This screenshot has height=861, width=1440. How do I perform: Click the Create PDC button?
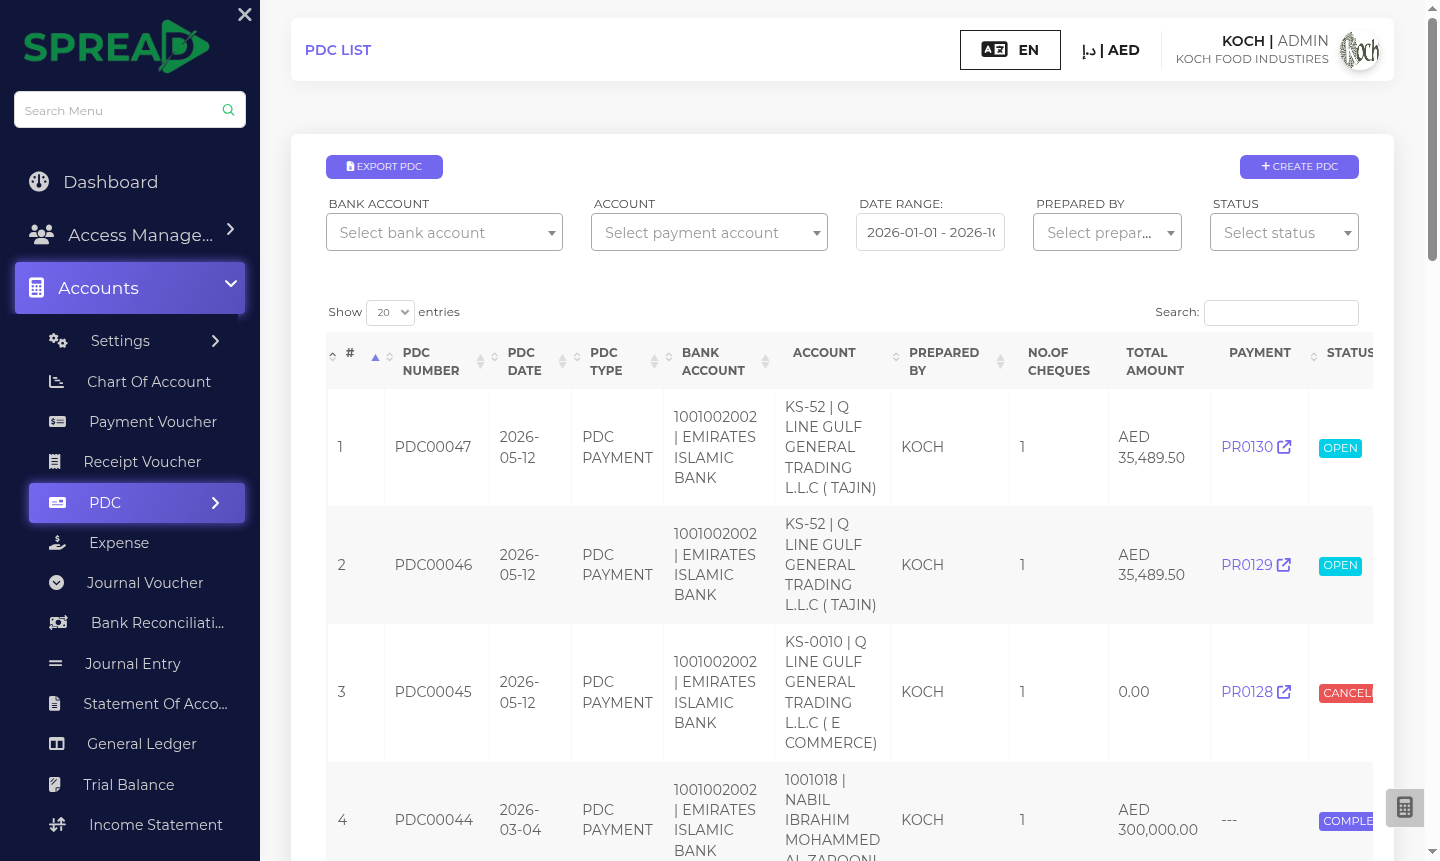tap(1299, 167)
